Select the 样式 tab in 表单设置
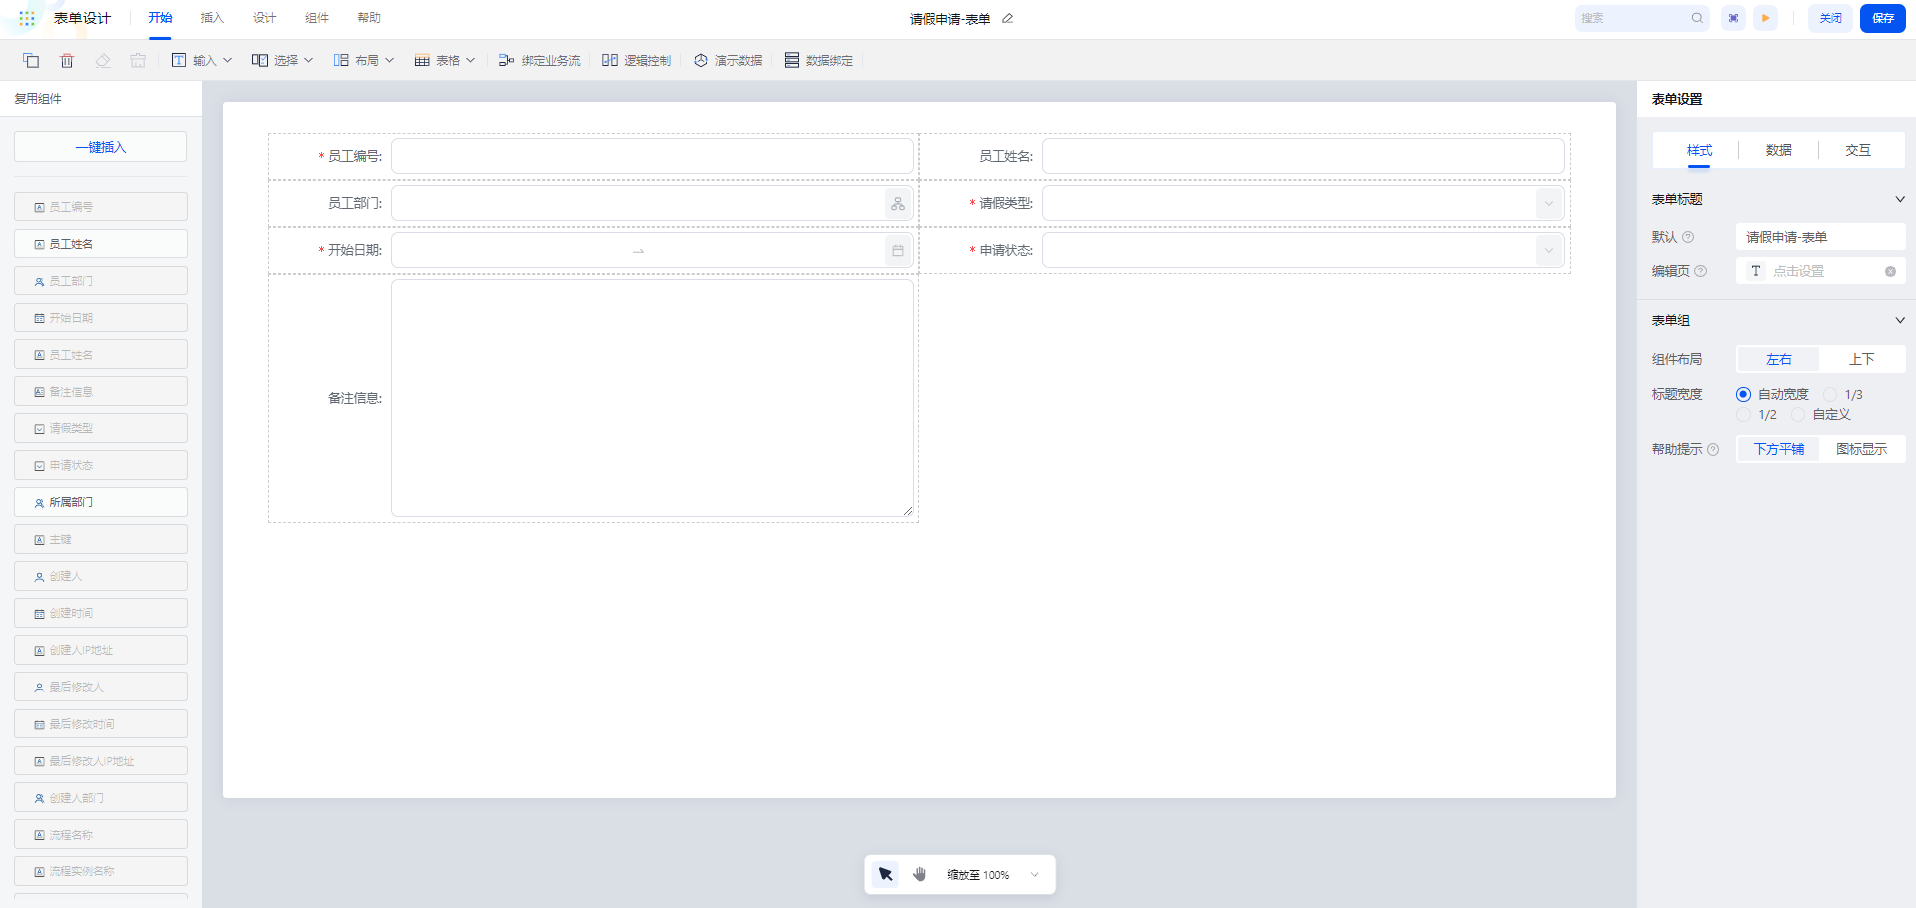Viewport: 1916px width, 908px height. [1699, 150]
